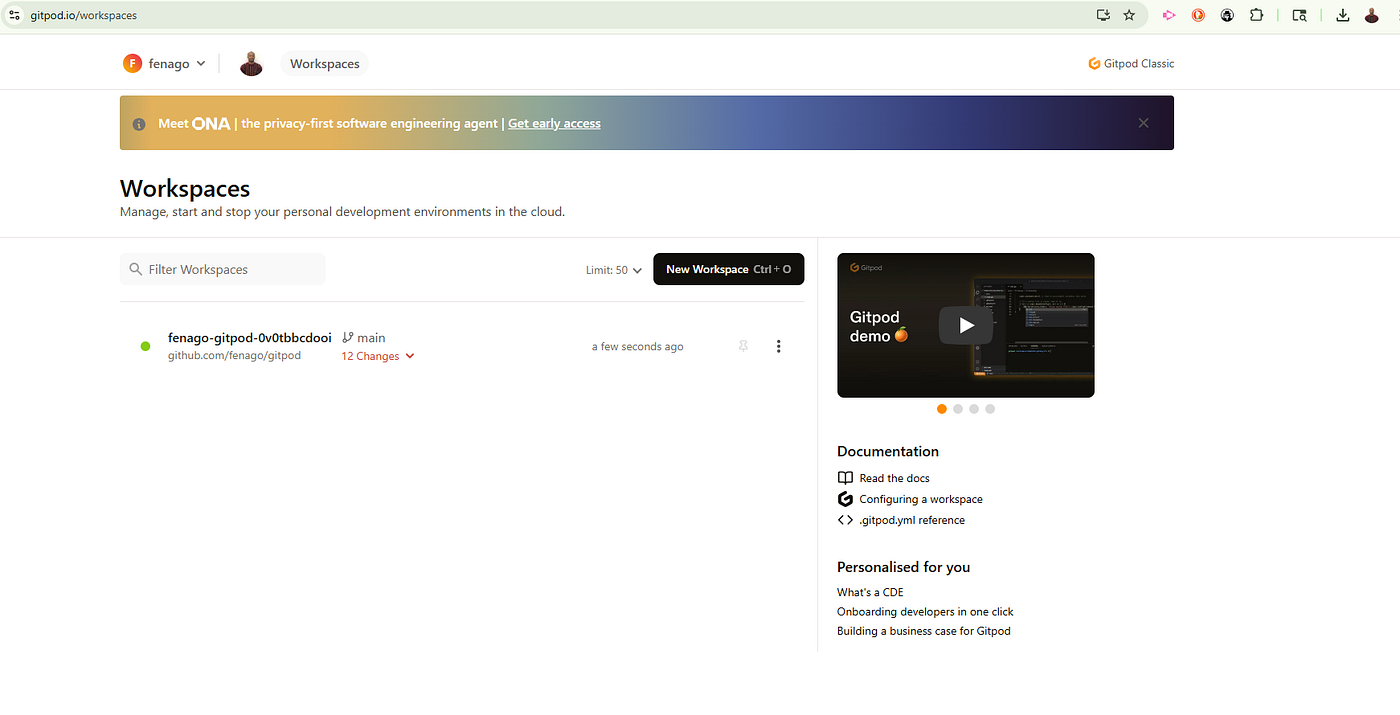Expand the 12 Changes list
Viewport: 1400px width, 715px height.
(378, 356)
